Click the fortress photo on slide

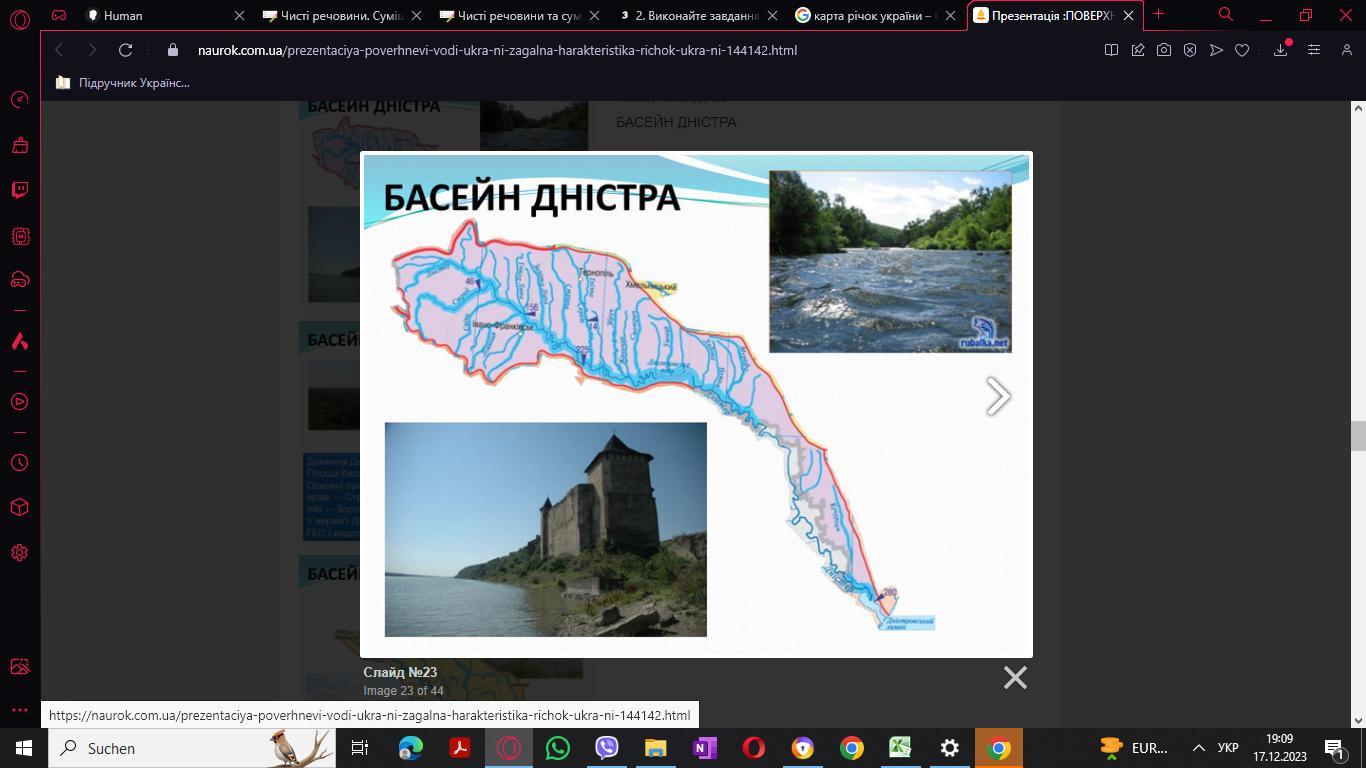(546, 530)
